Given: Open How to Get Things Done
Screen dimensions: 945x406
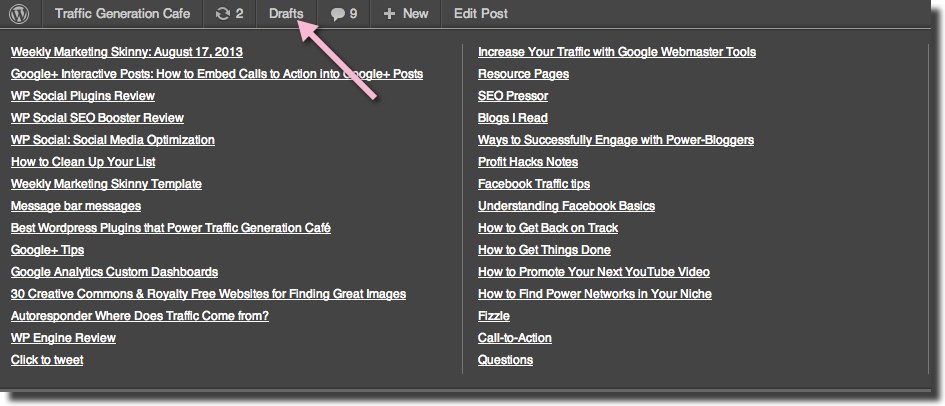Looking at the screenshot, I should (544, 250).
